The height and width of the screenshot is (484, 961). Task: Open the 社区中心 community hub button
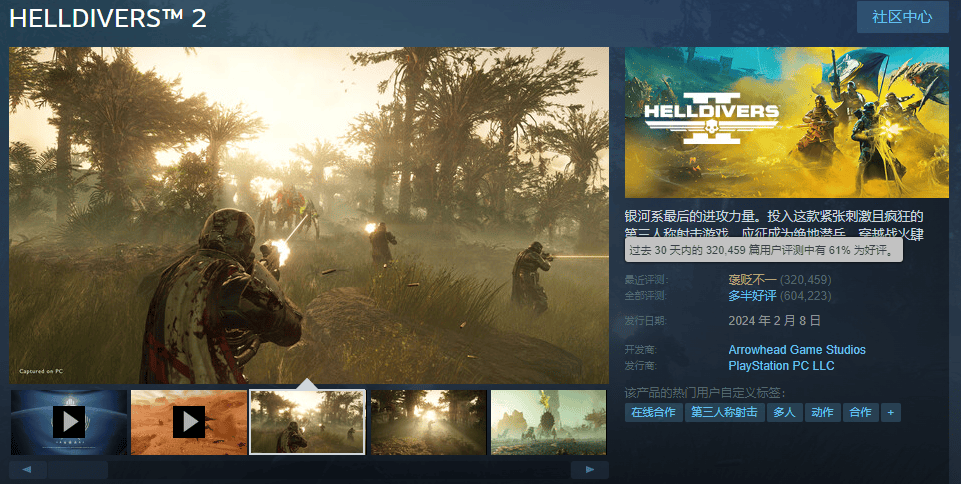coord(902,17)
